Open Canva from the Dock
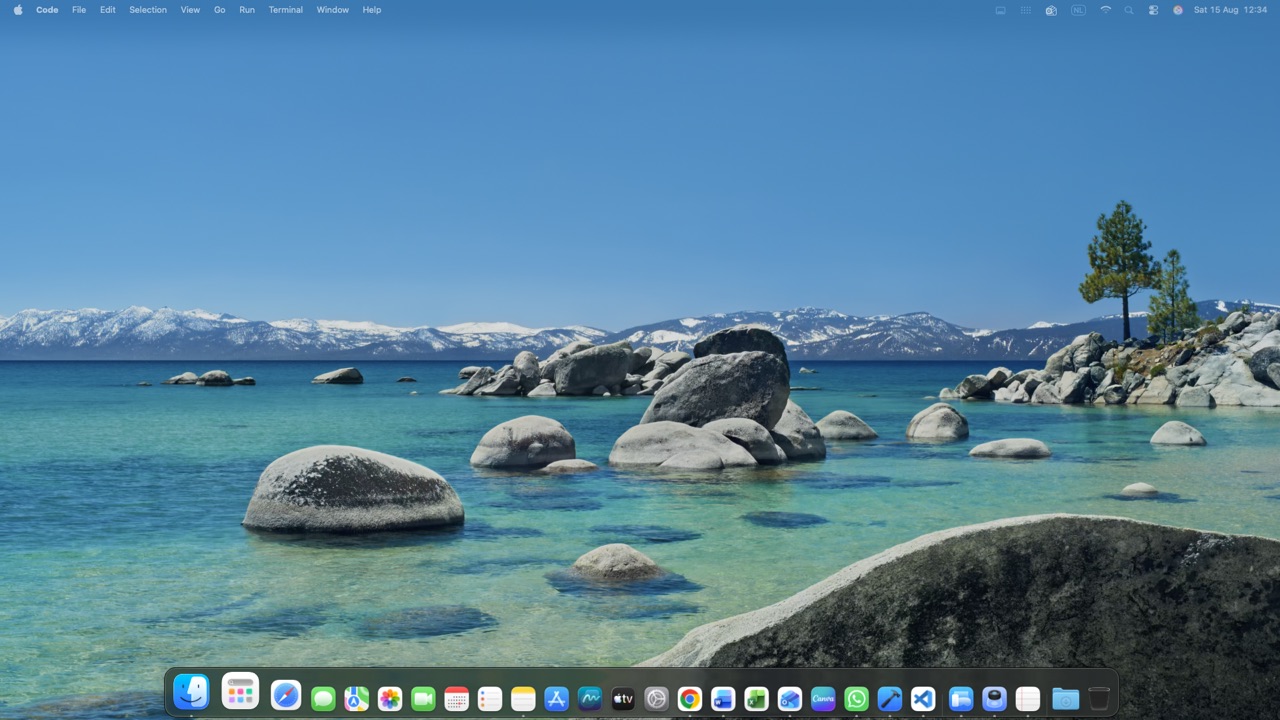 tap(823, 699)
